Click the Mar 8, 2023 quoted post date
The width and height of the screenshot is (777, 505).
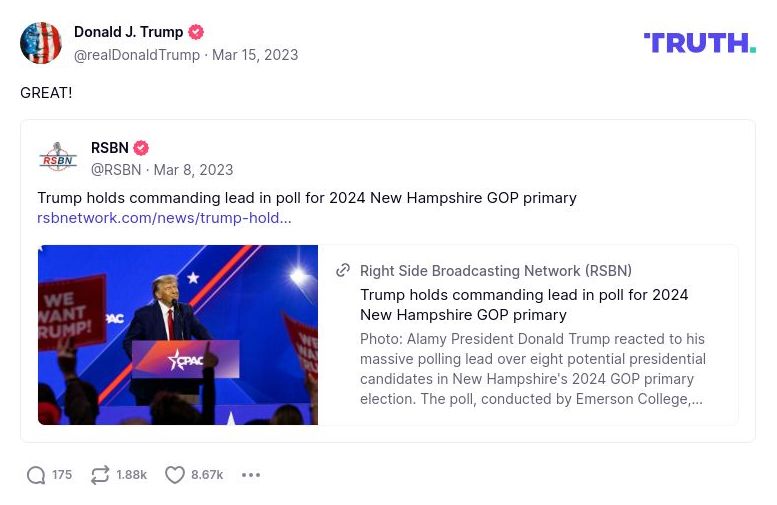193,170
